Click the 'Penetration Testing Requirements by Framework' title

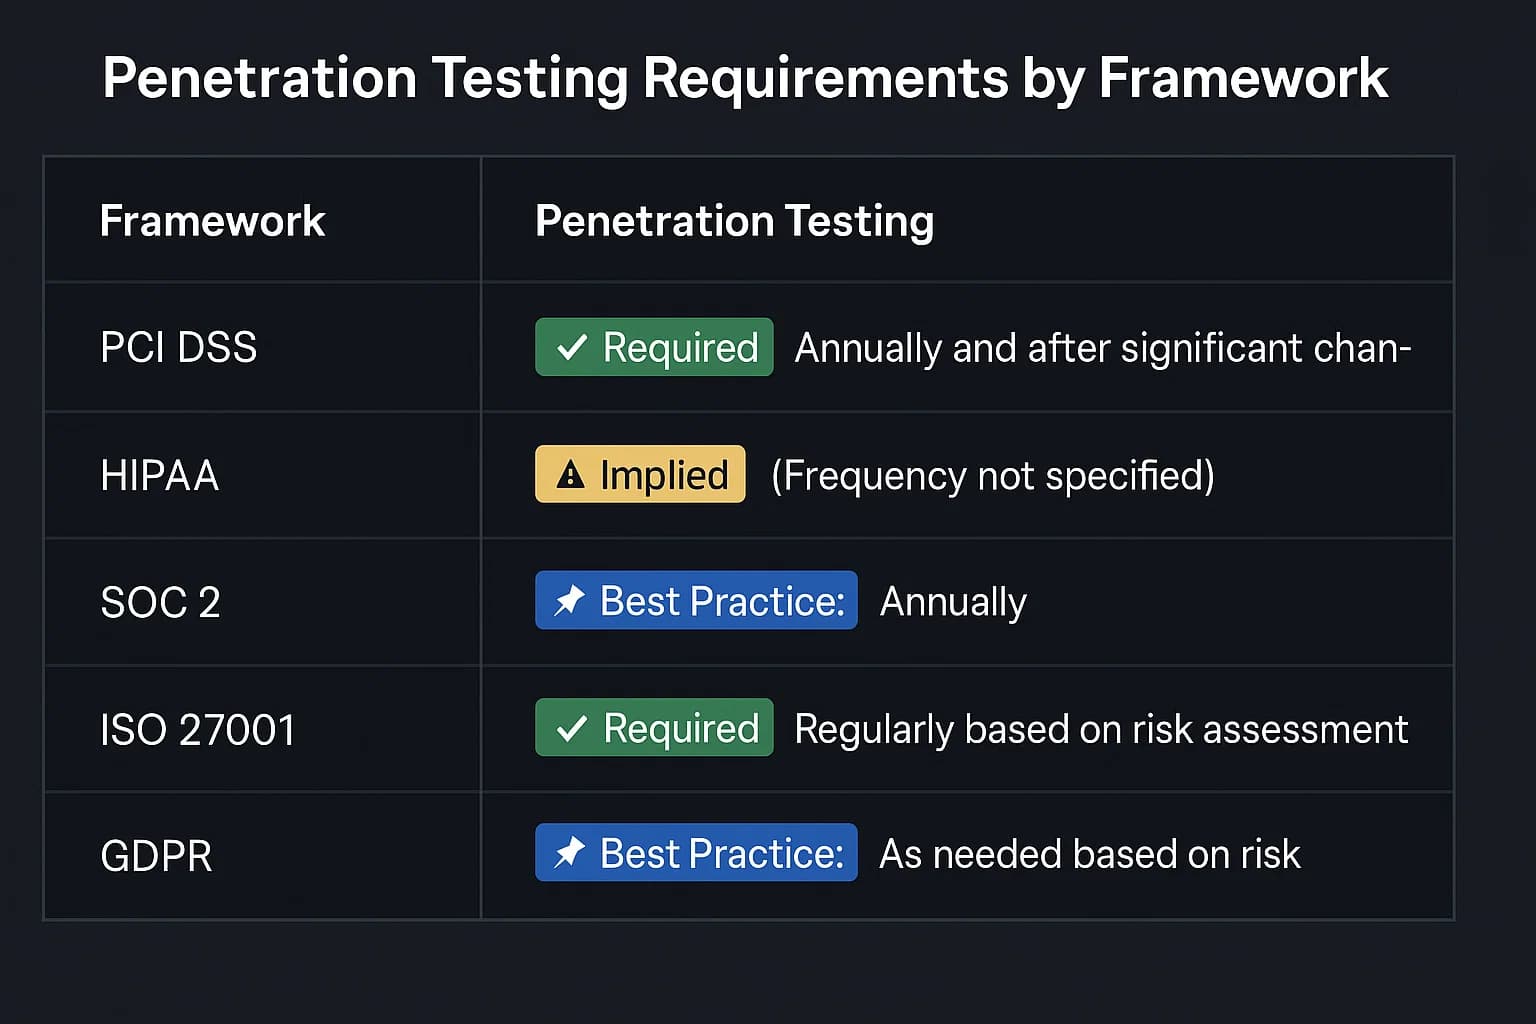point(745,78)
